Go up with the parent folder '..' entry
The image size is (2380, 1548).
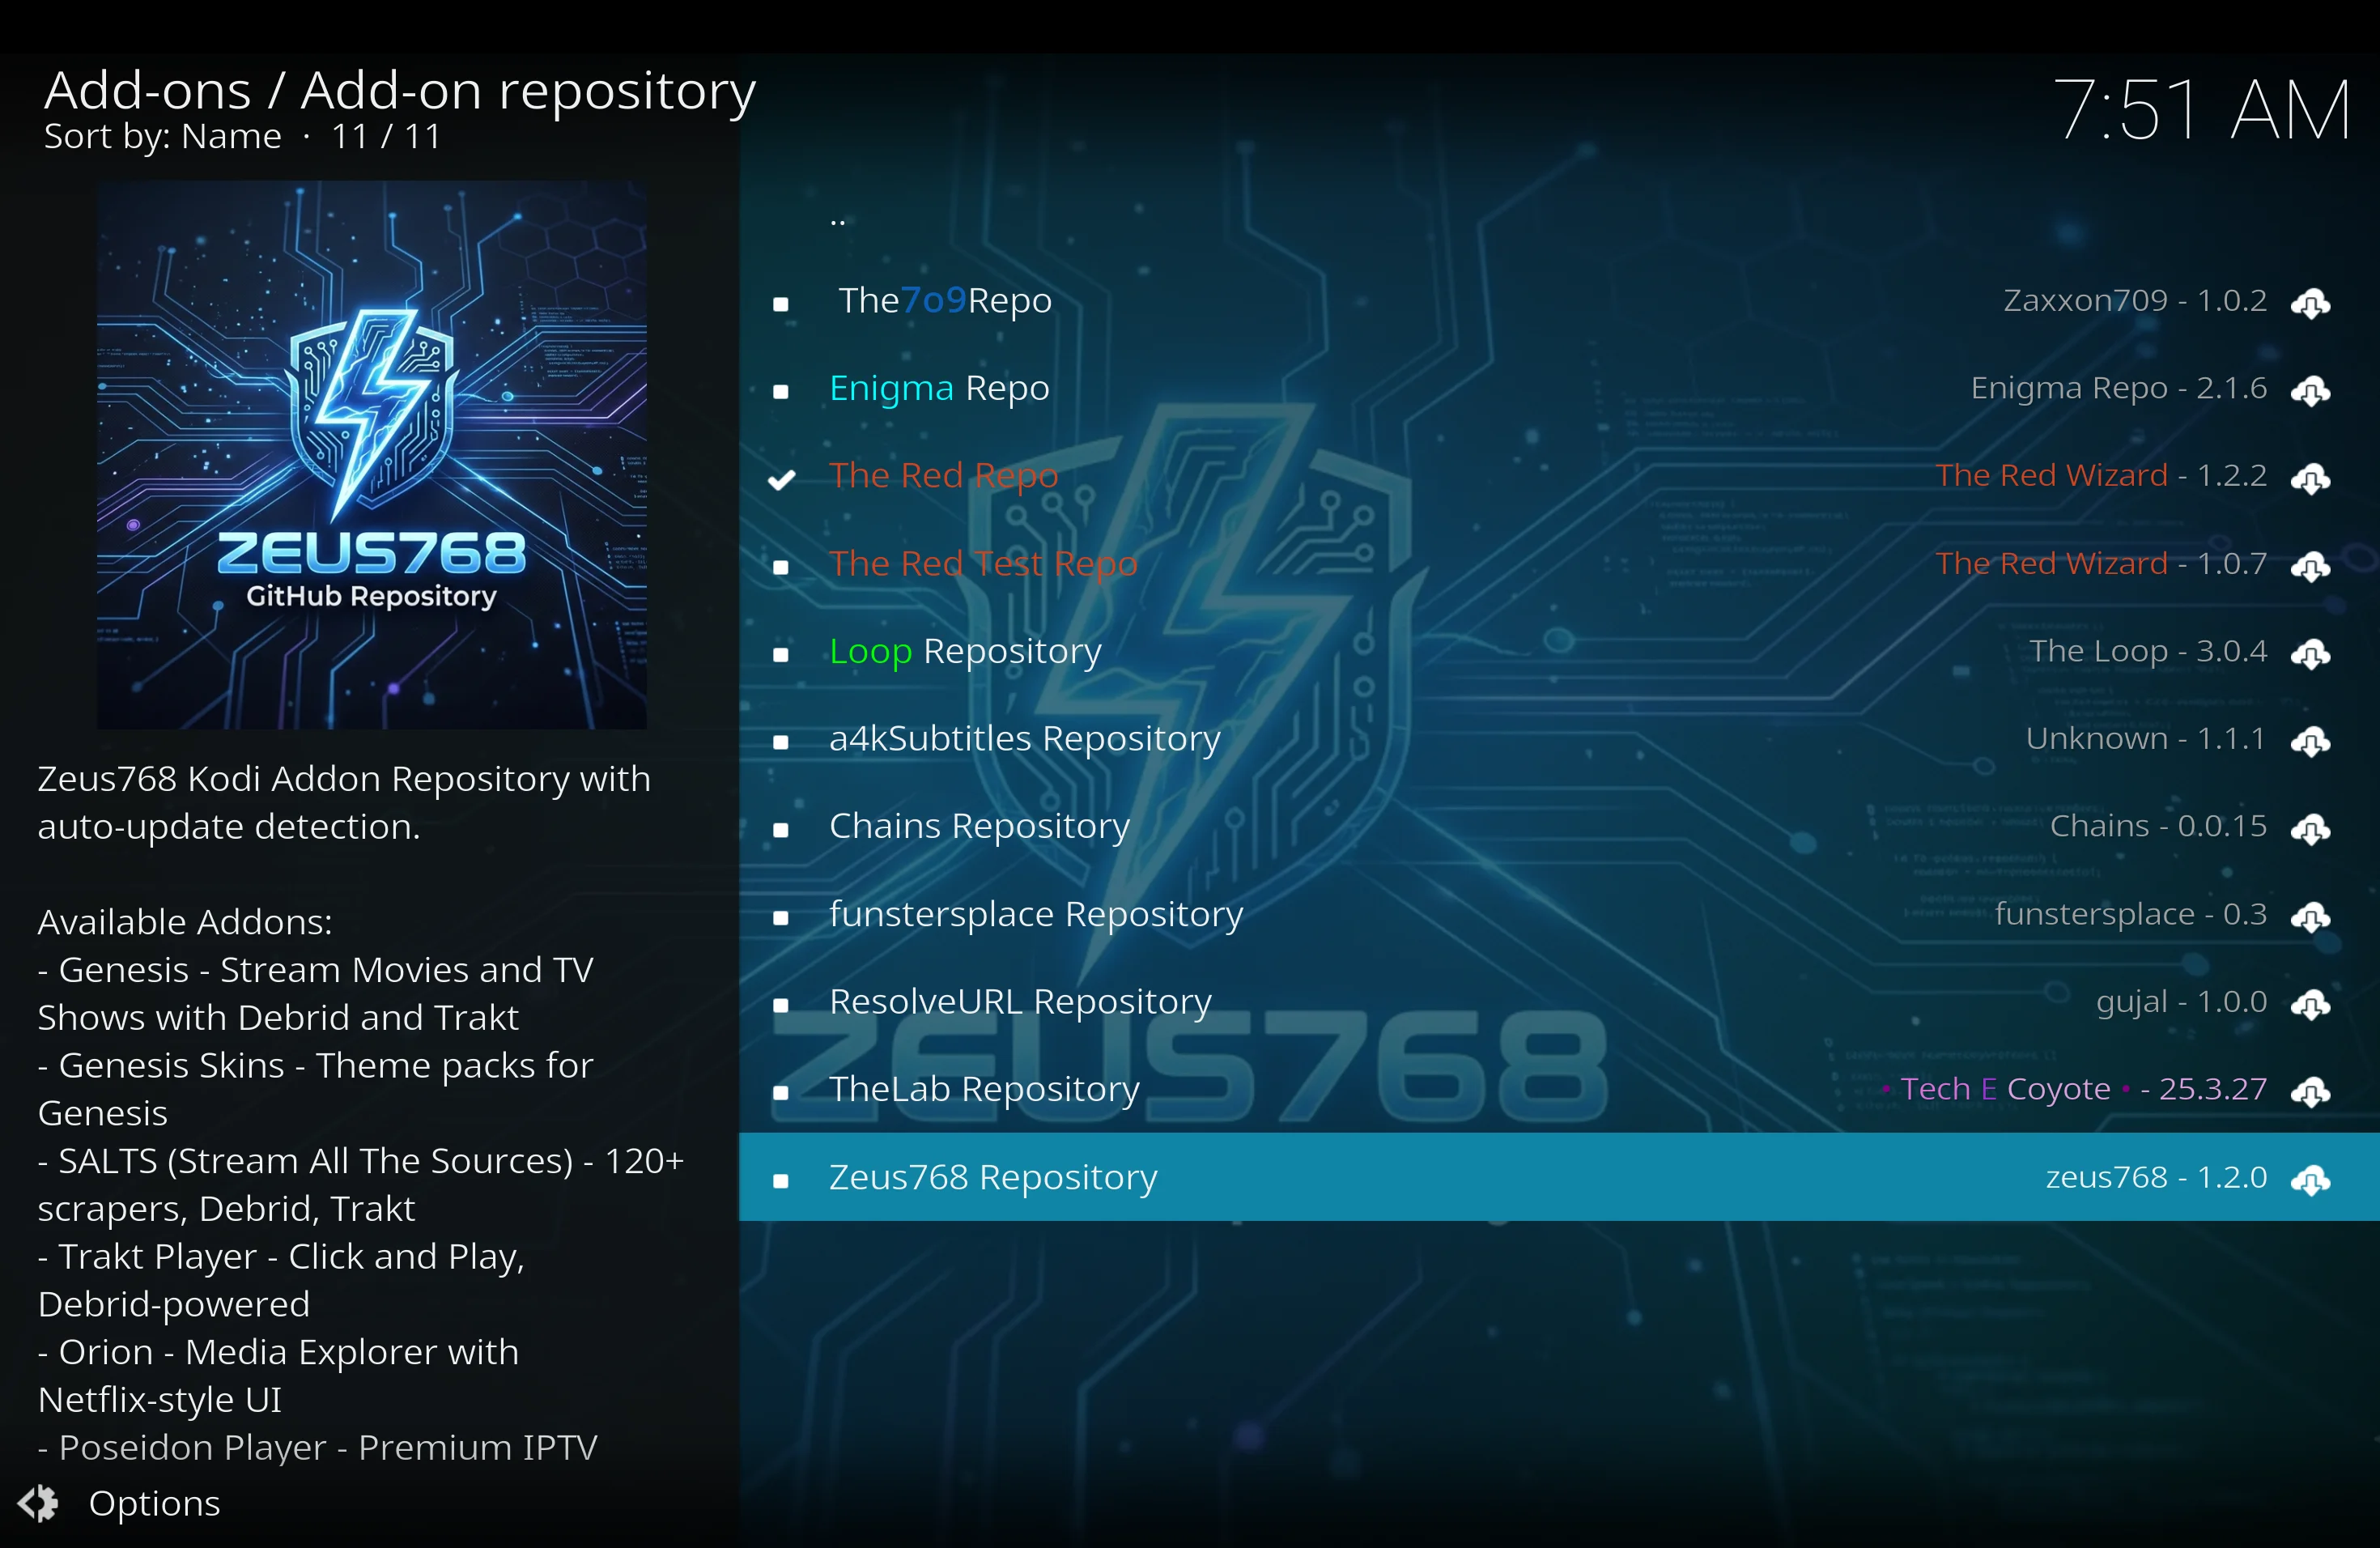click(x=1559, y=213)
